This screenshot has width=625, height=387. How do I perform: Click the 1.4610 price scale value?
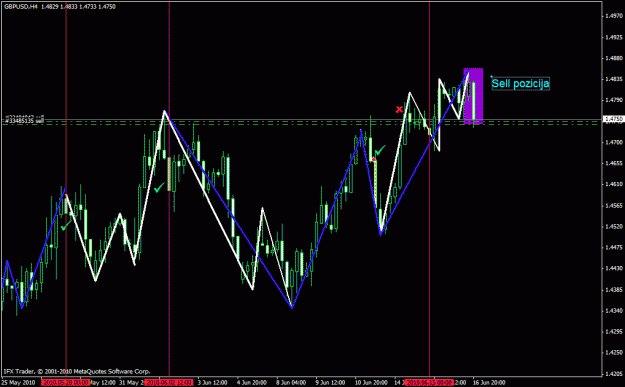click(614, 185)
